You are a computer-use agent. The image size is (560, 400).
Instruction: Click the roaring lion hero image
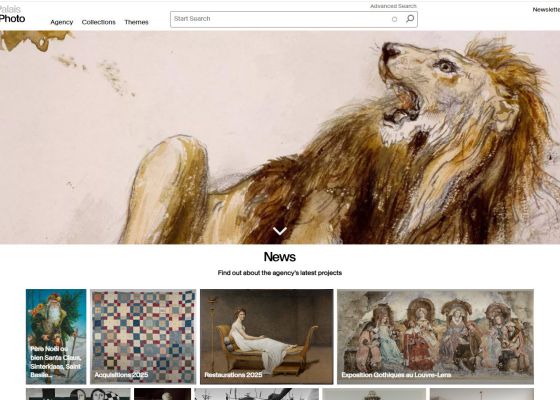(x=280, y=138)
